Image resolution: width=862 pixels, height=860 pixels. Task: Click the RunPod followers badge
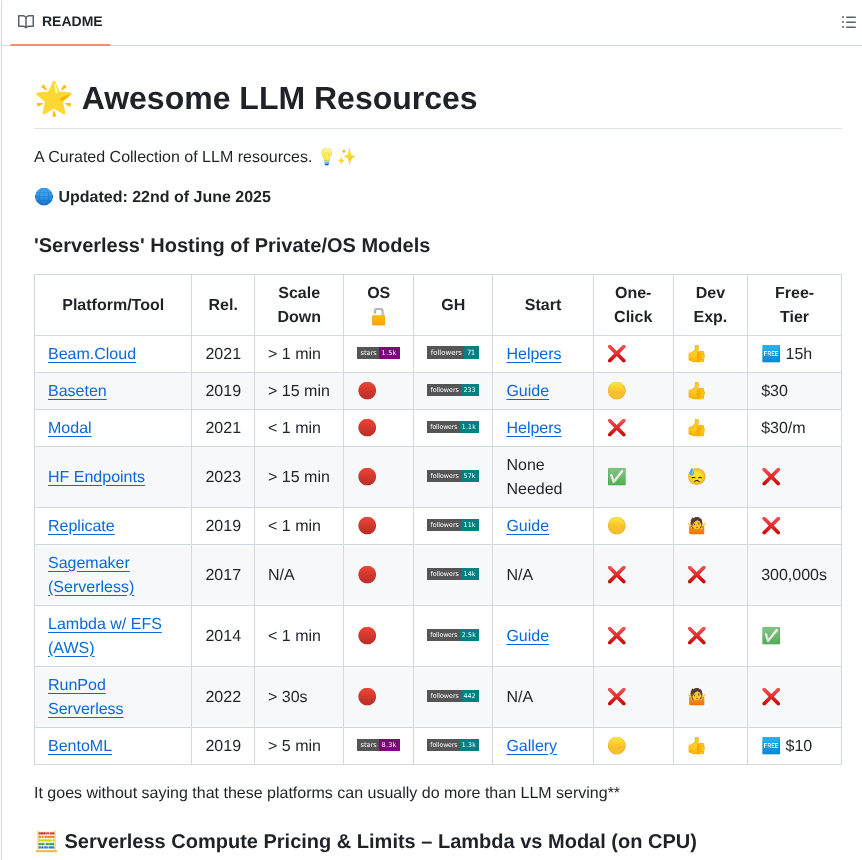[x=452, y=696]
